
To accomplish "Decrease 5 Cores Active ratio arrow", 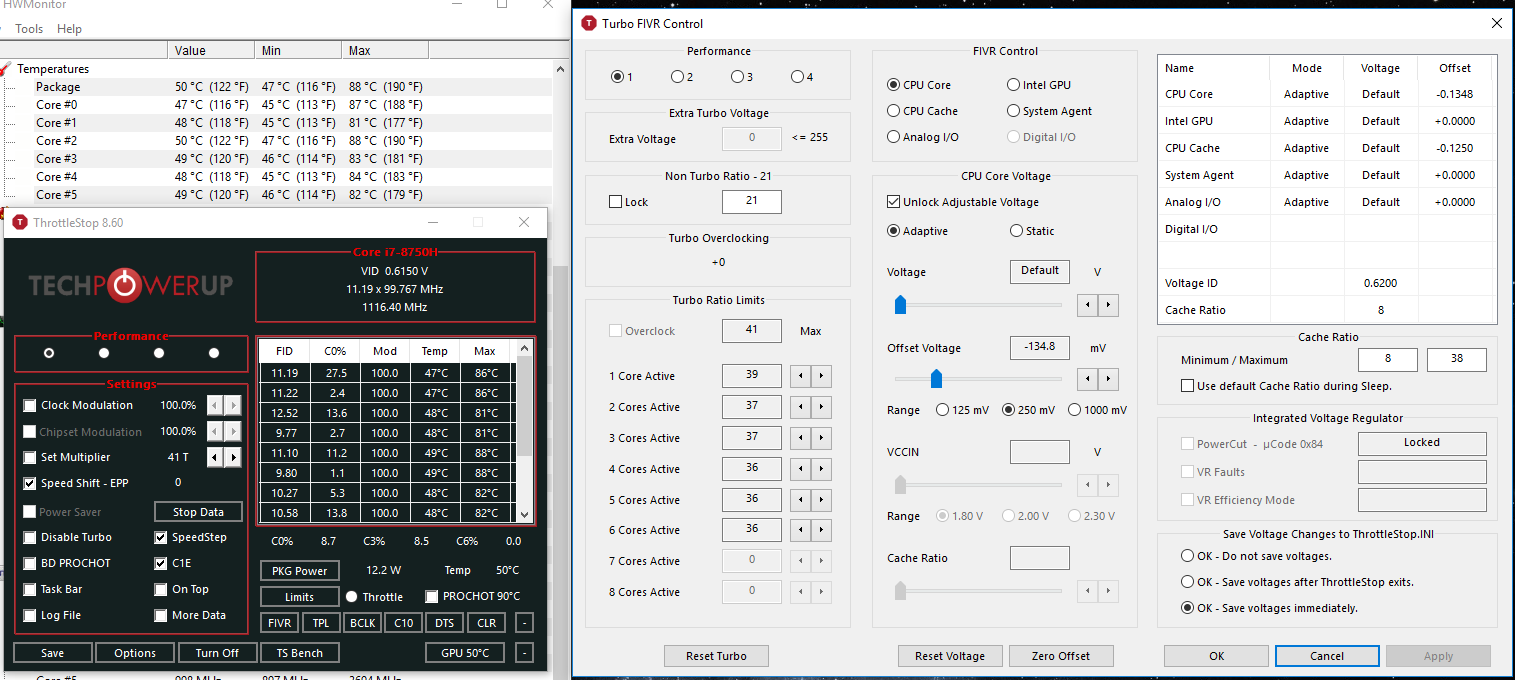I will click(799, 500).
